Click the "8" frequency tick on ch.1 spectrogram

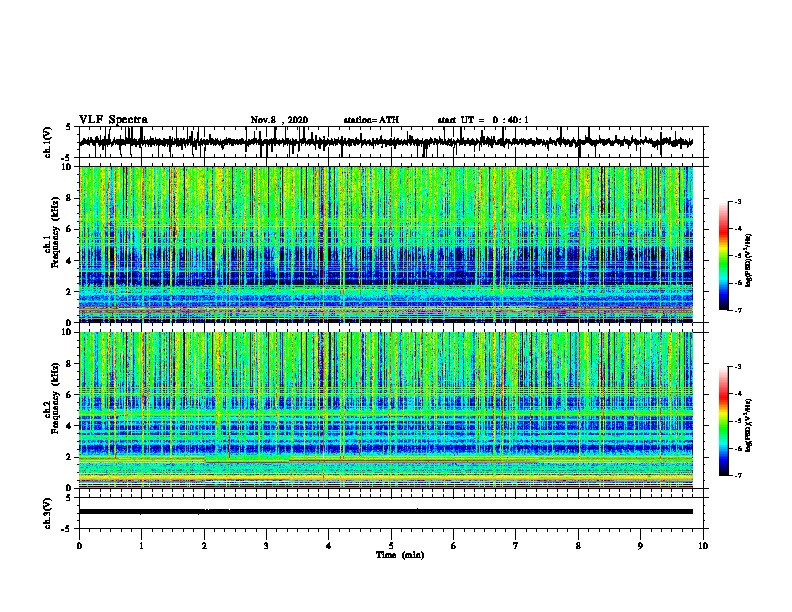pyautogui.click(x=70, y=198)
